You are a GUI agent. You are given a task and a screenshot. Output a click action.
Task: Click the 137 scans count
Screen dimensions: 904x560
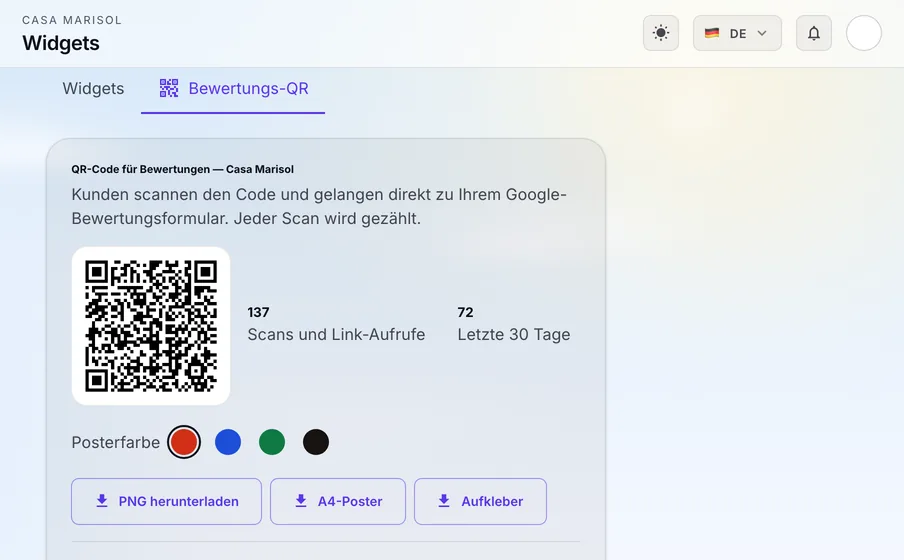258,313
